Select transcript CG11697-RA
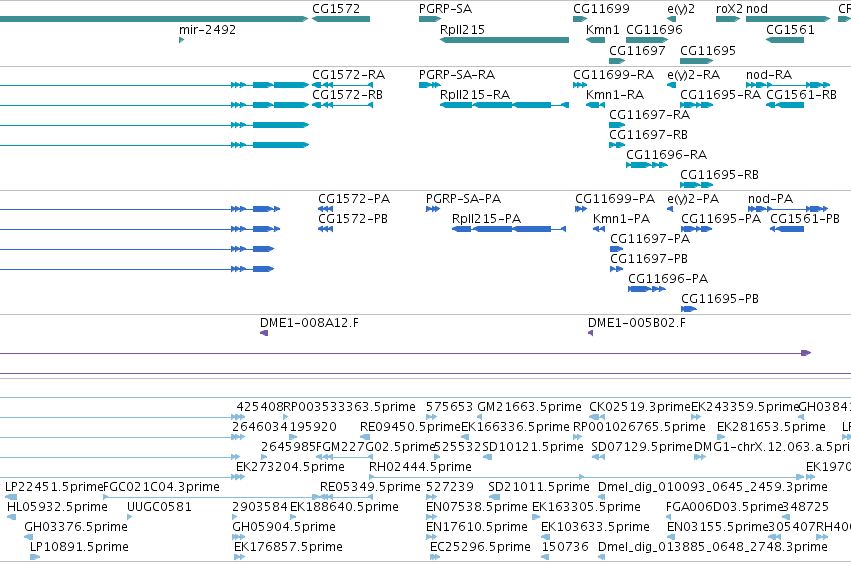 pos(650,114)
